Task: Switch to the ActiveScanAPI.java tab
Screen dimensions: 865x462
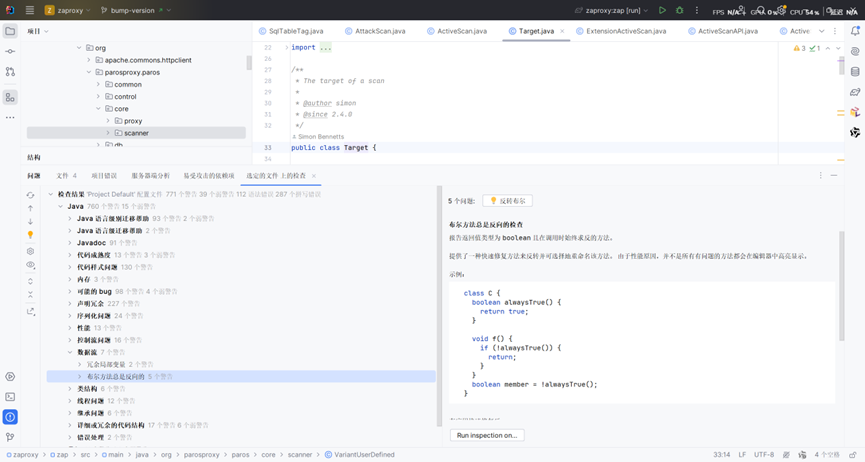Action: (x=723, y=31)
